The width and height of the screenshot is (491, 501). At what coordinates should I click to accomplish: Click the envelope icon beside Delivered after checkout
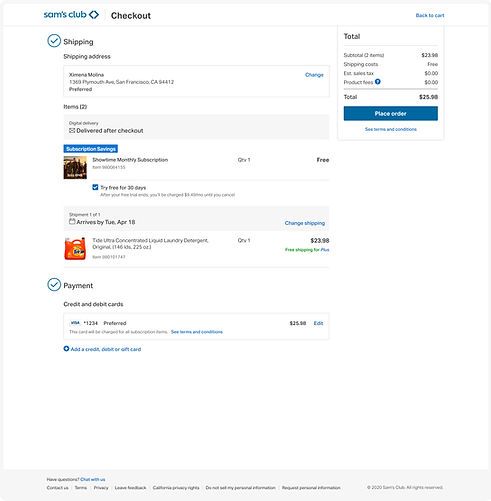(72, 130)
